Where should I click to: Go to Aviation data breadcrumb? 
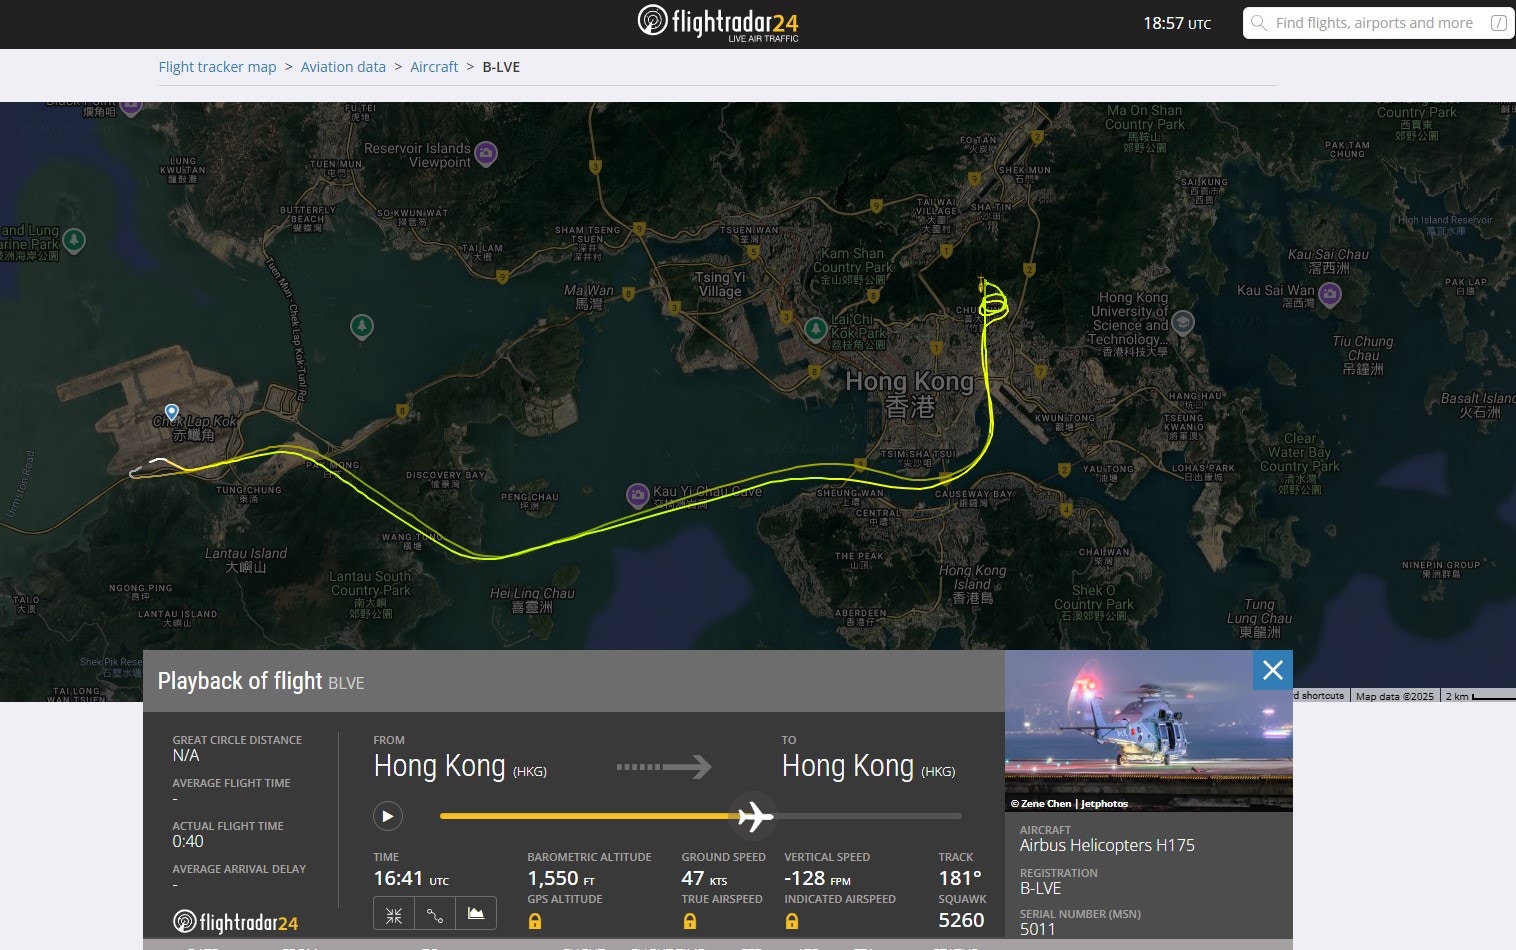tap(343, 67)
